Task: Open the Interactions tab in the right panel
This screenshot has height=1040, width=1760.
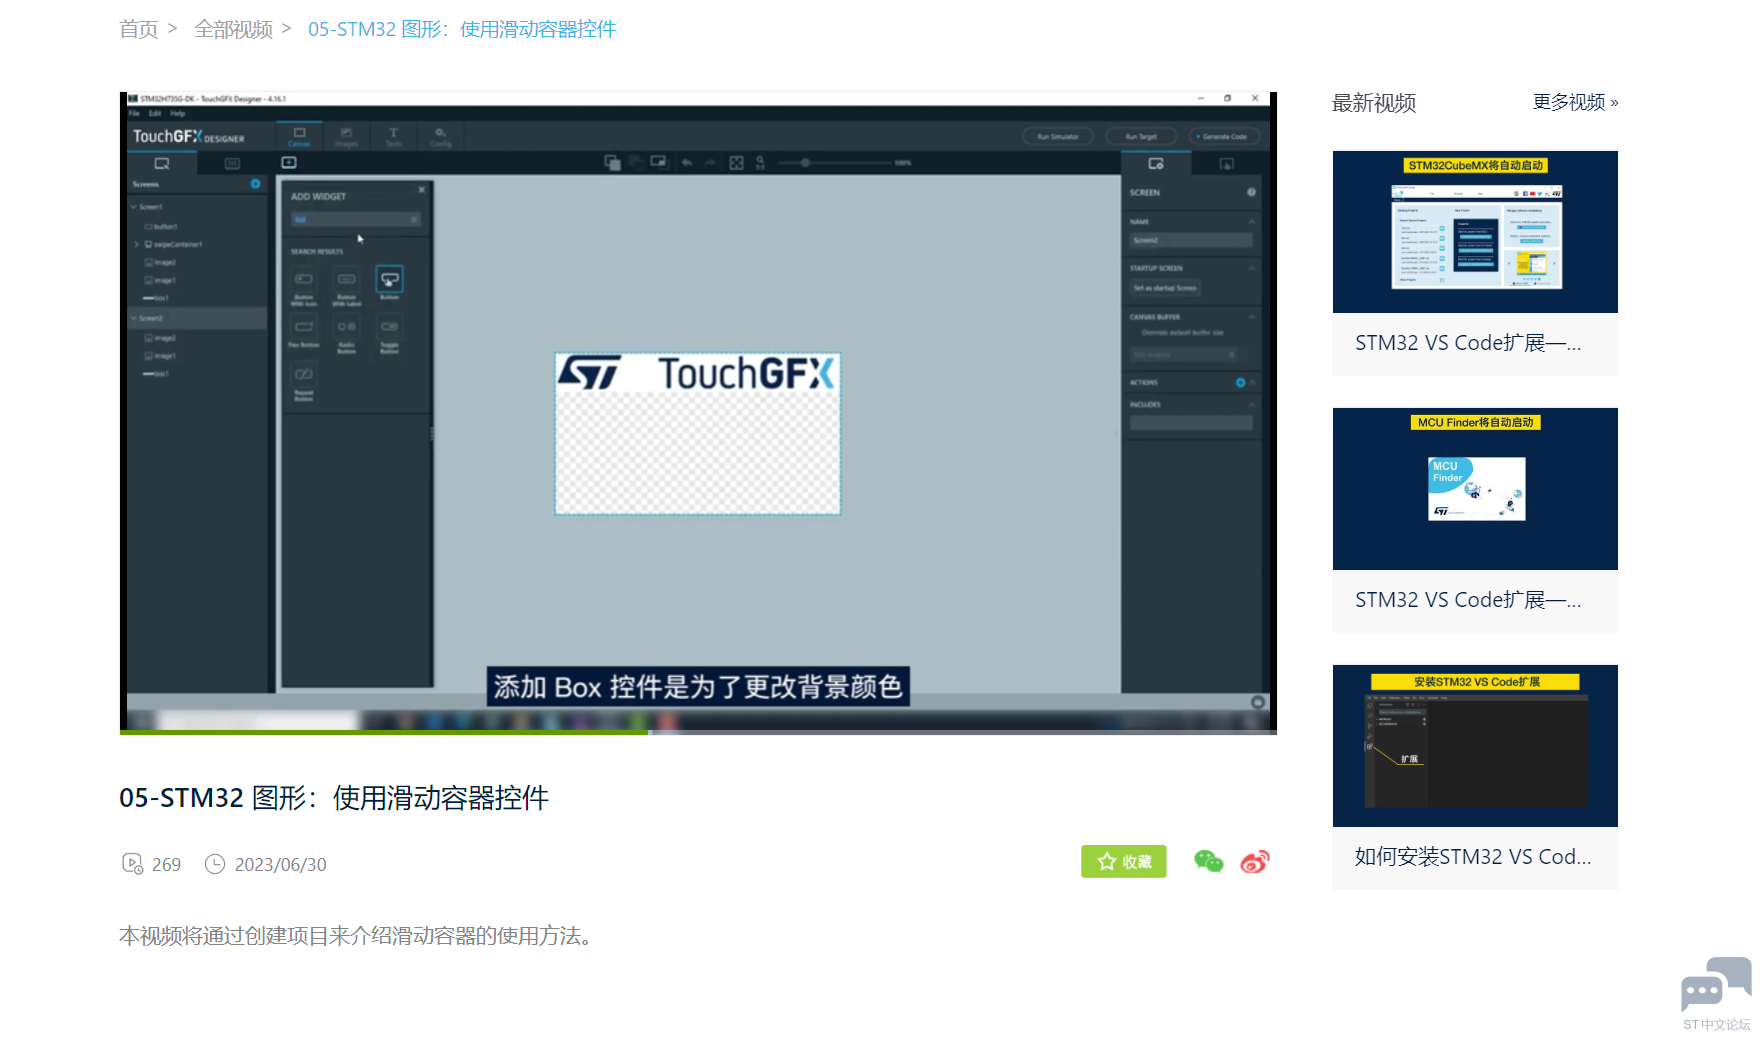Action: pos(1227,163)
